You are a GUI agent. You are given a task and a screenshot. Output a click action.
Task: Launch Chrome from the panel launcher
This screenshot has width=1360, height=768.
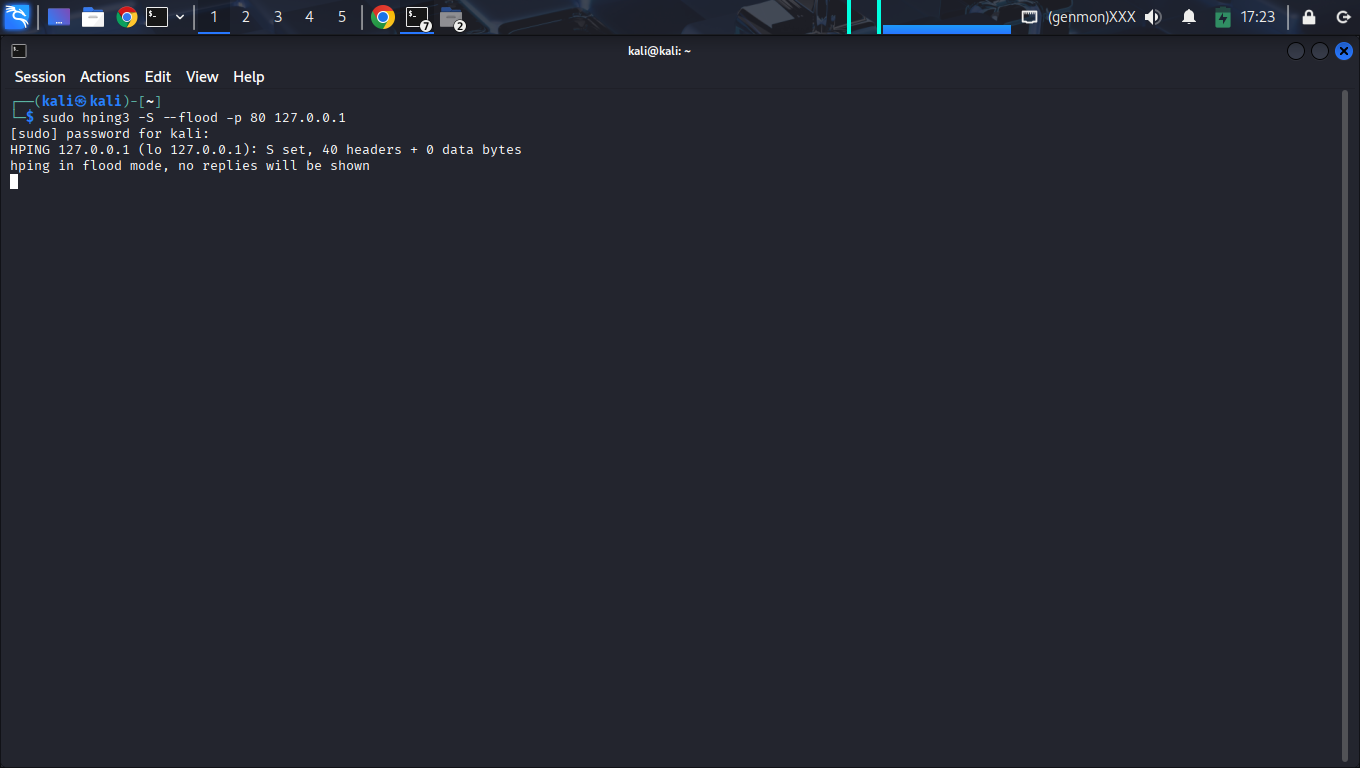tap(126, 17)
